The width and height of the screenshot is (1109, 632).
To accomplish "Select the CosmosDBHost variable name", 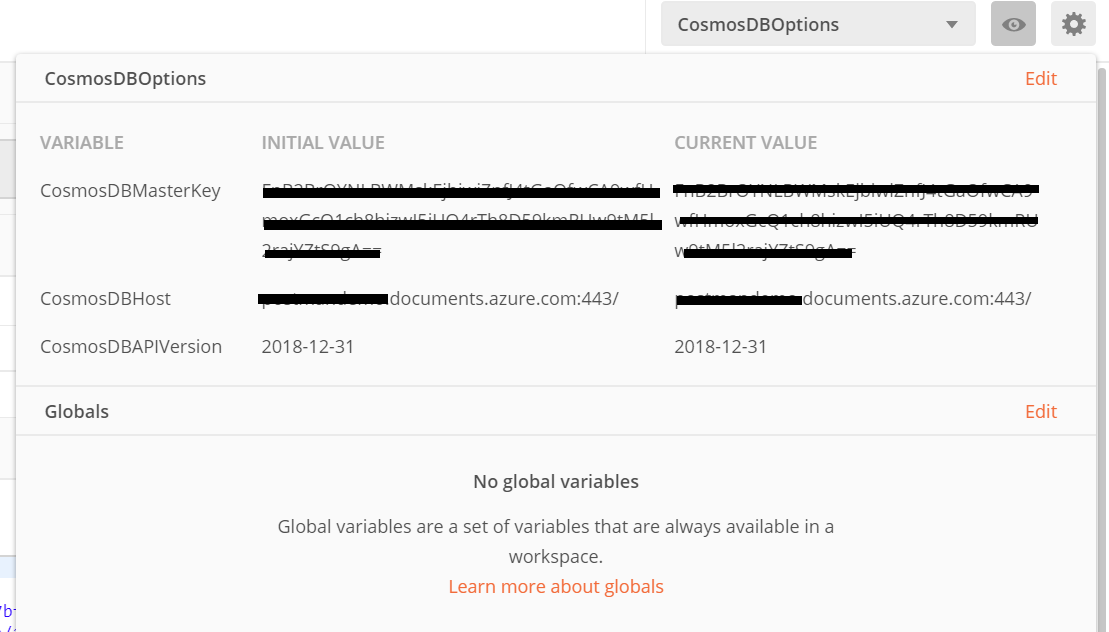I will [105, 298].
